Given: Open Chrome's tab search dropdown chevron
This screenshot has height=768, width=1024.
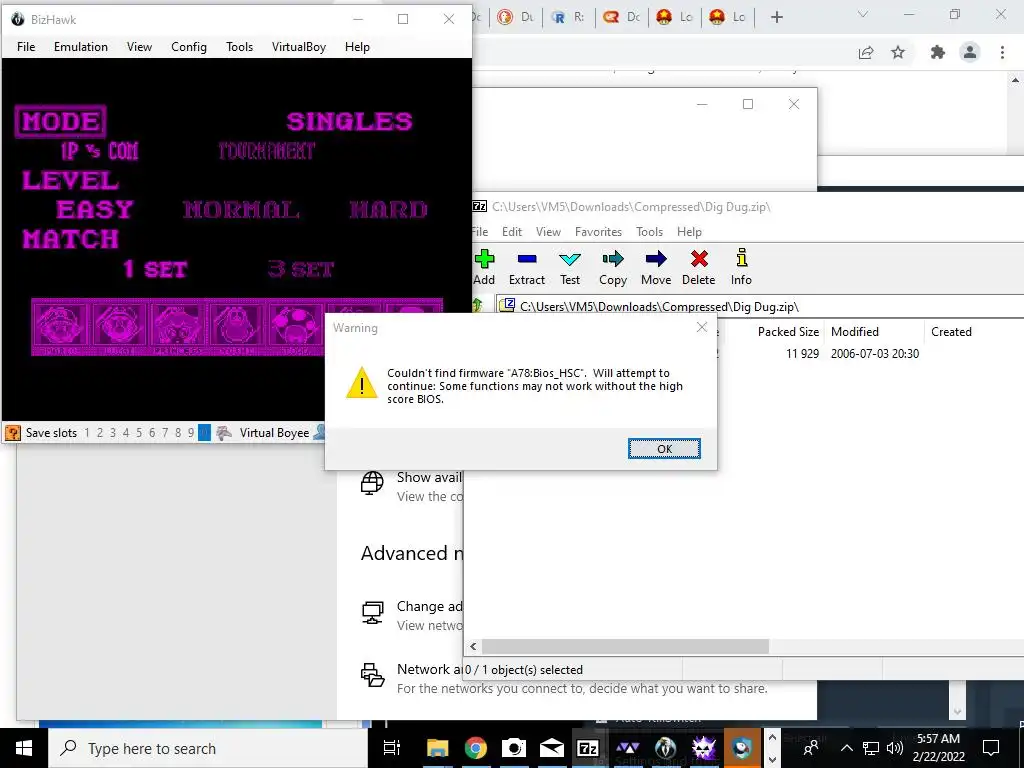Looking at the screenshot, I should pyautogui.click(x=863, y=14).
